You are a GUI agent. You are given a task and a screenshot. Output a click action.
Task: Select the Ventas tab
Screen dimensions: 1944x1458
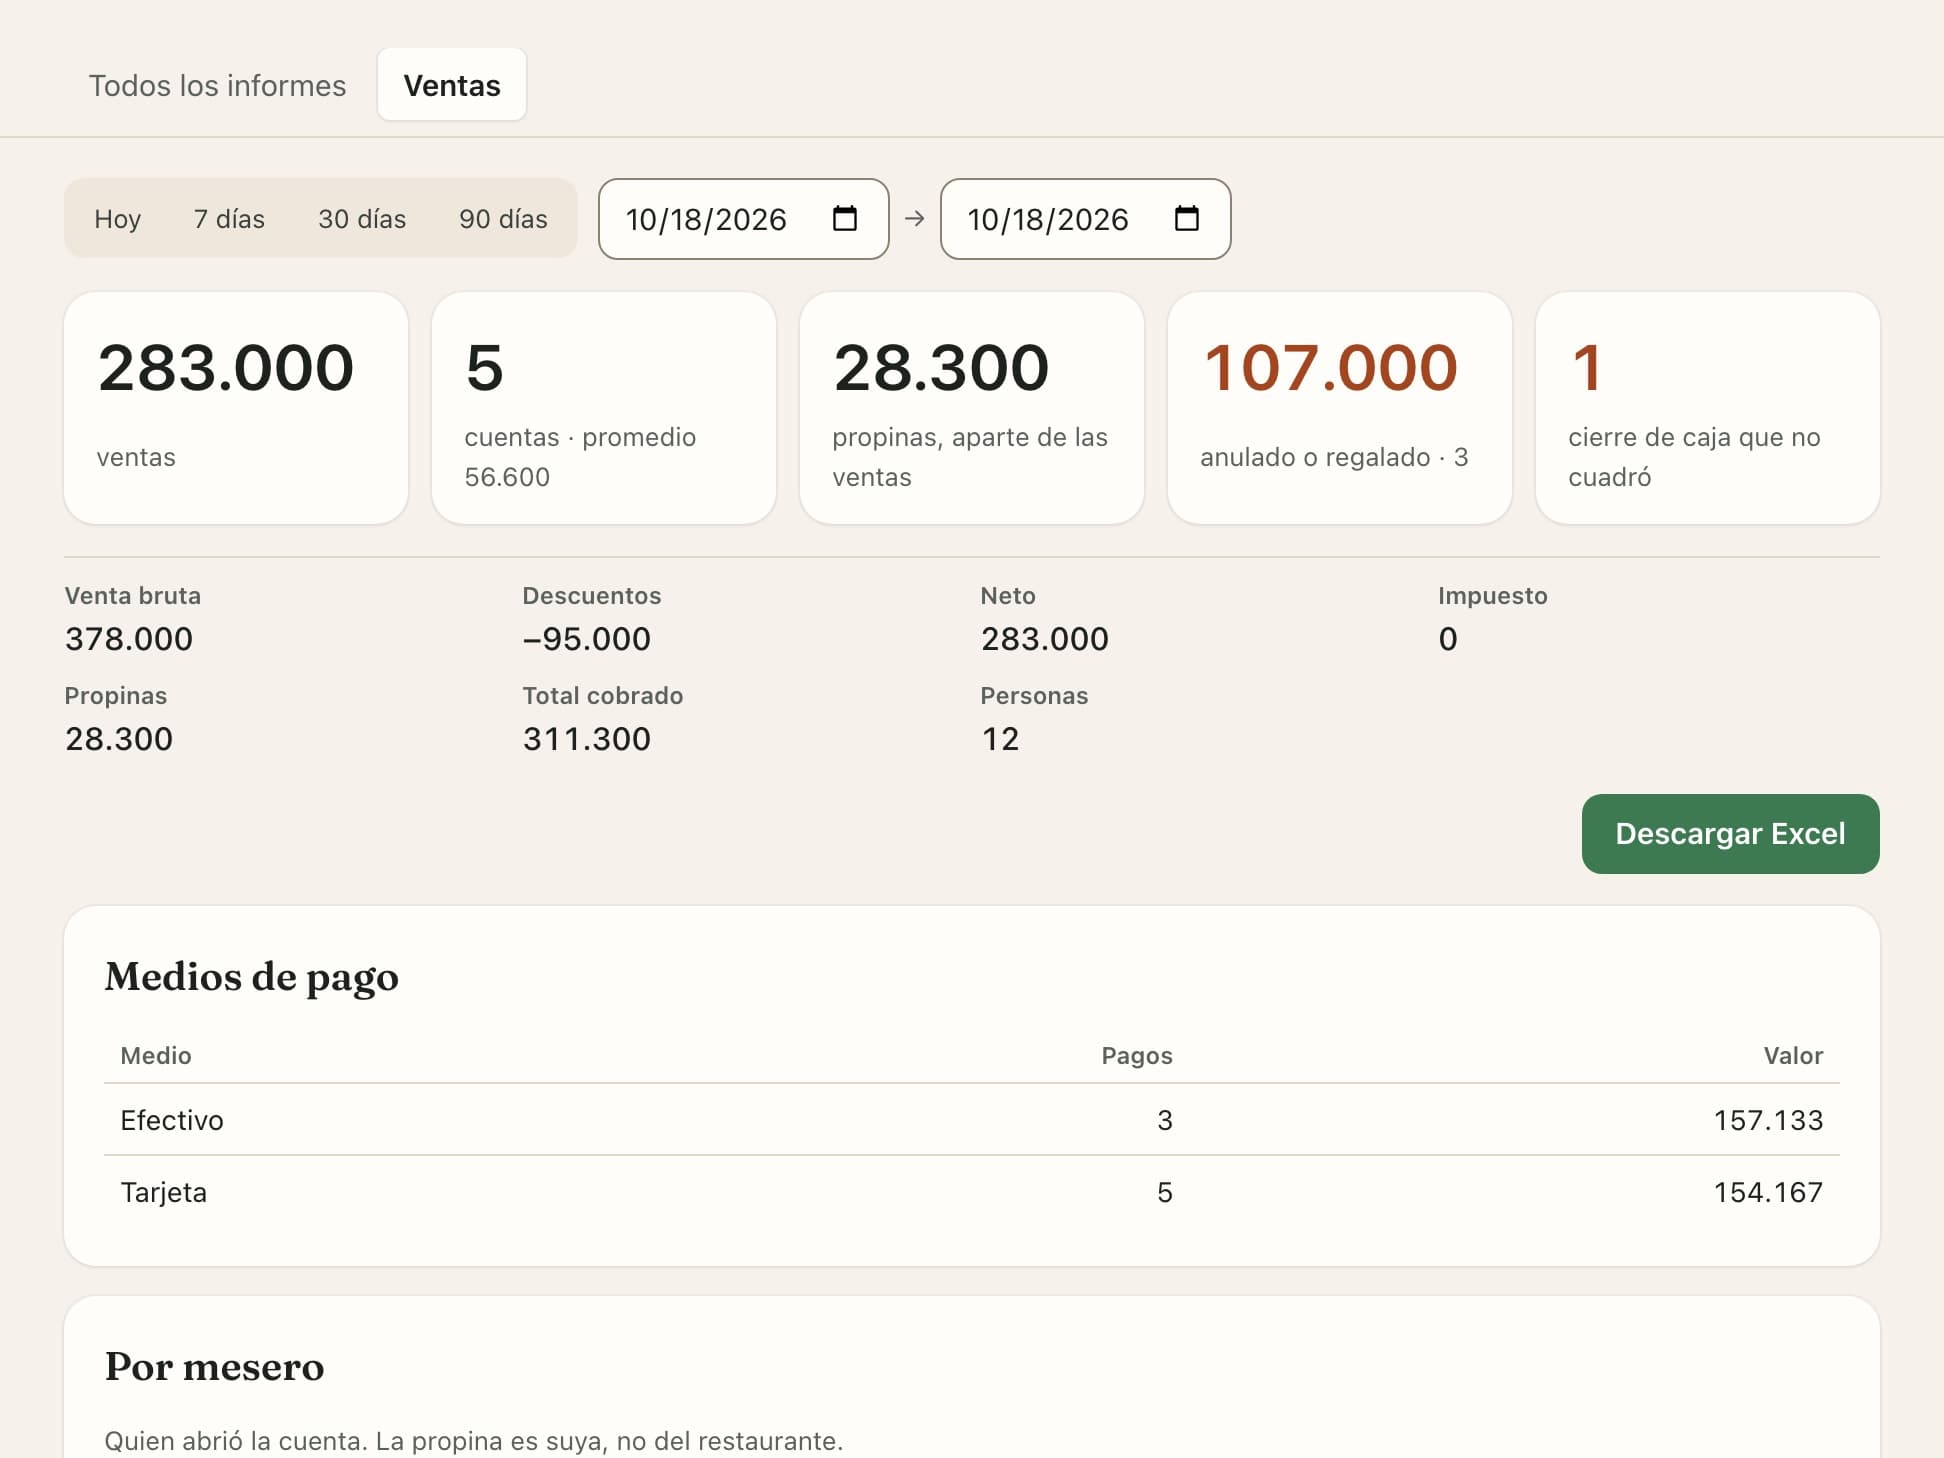452,85
